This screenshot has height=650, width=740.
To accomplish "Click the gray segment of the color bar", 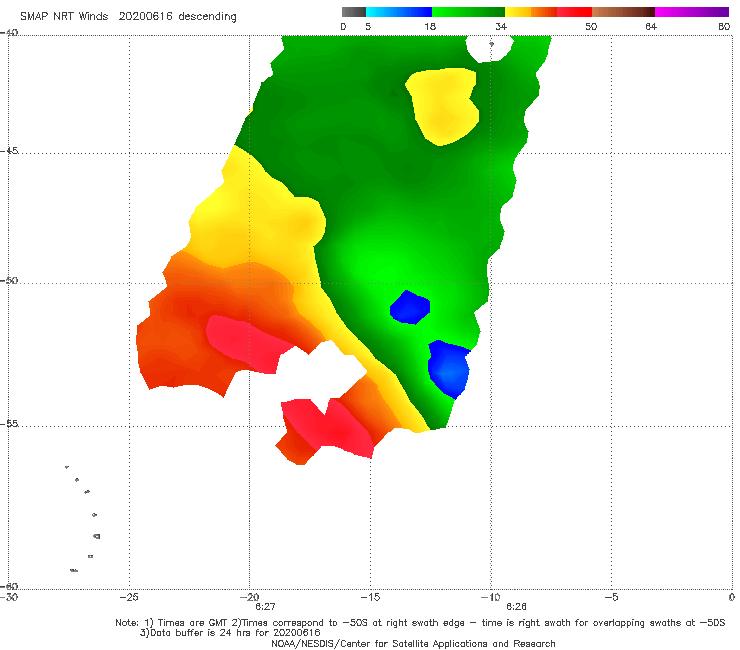I will click(354, 12).
